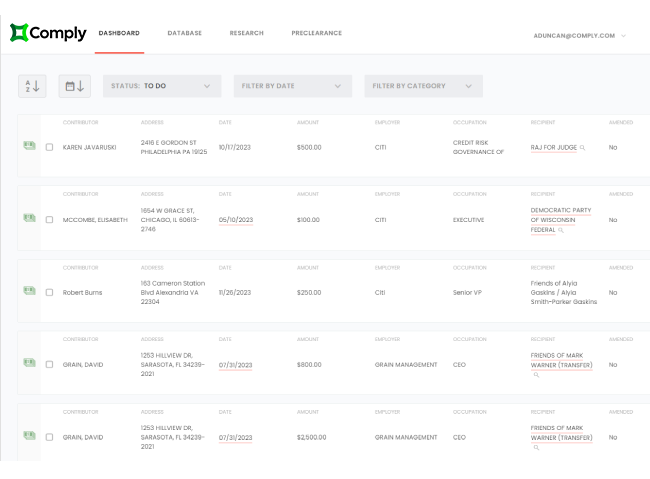Click occupation Senior VP

pyautogui.click(x=467, y=292)
